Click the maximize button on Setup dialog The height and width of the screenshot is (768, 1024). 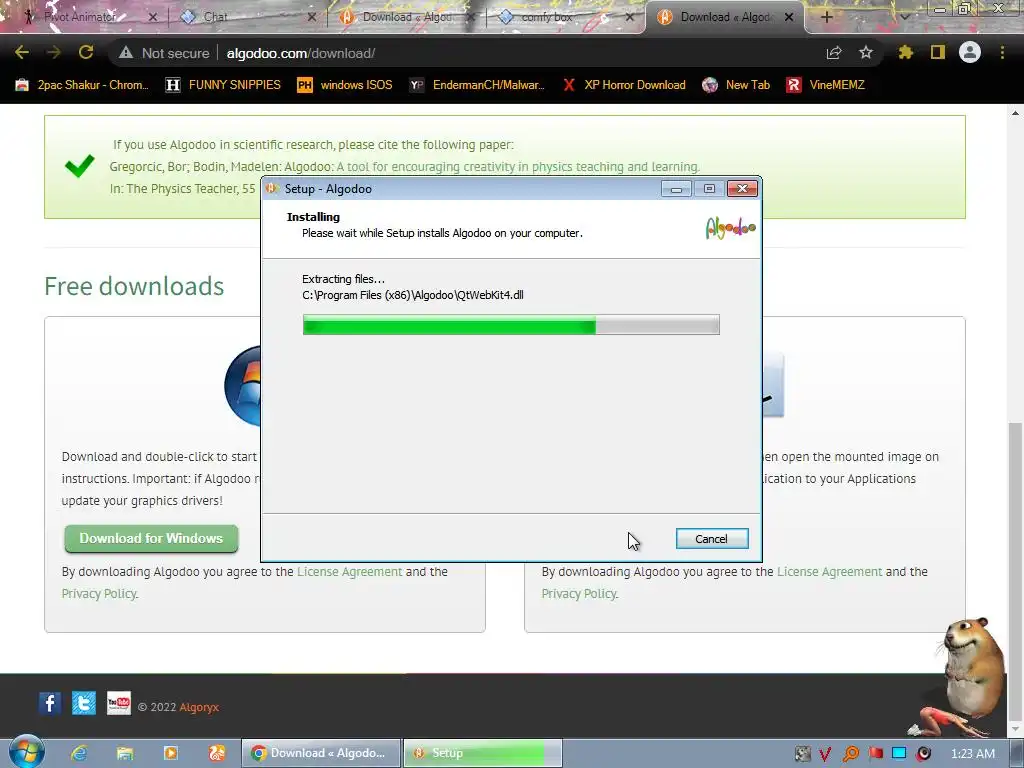tap(709, 189)
